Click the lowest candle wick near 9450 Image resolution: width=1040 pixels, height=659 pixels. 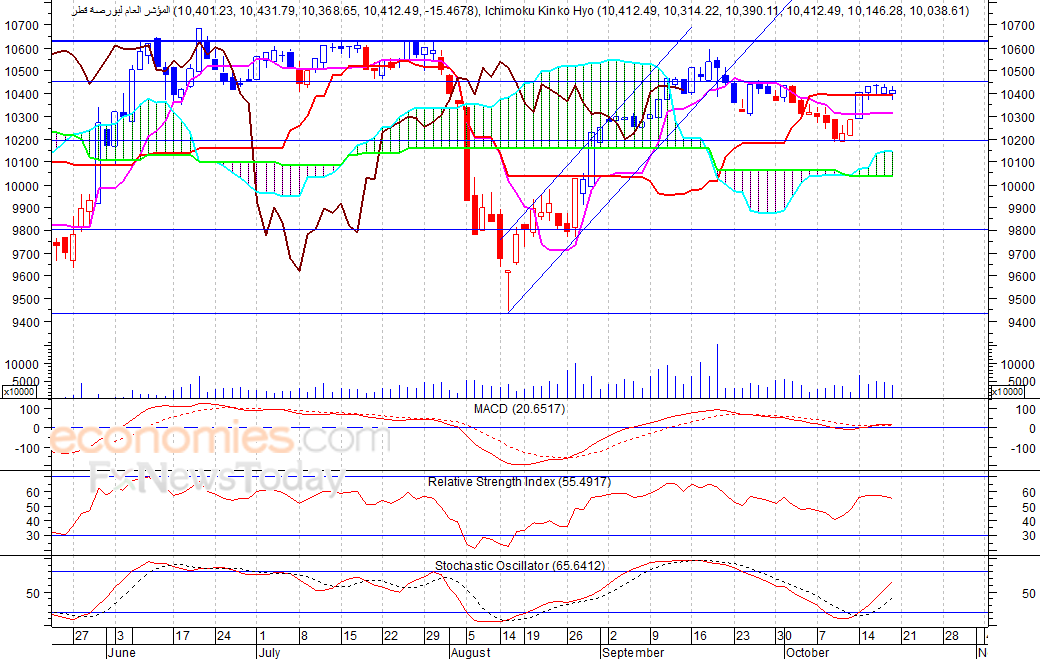[509, 291]
